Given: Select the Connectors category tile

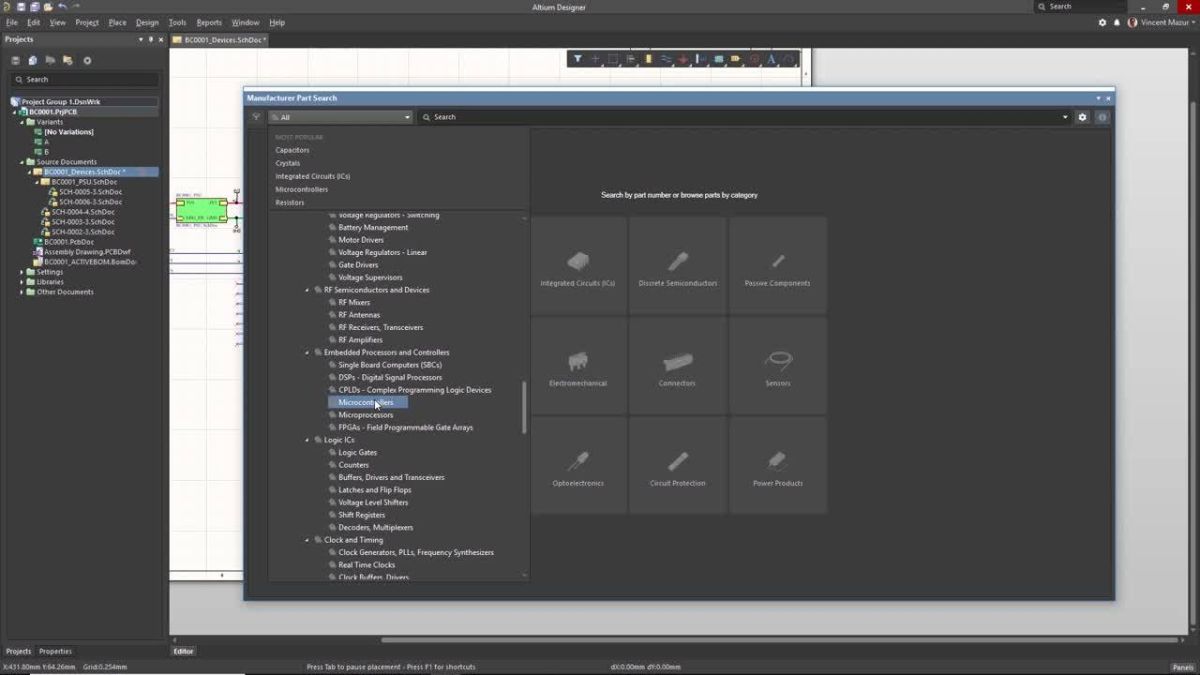Looking at the screenshot, I should pos(677,362).
